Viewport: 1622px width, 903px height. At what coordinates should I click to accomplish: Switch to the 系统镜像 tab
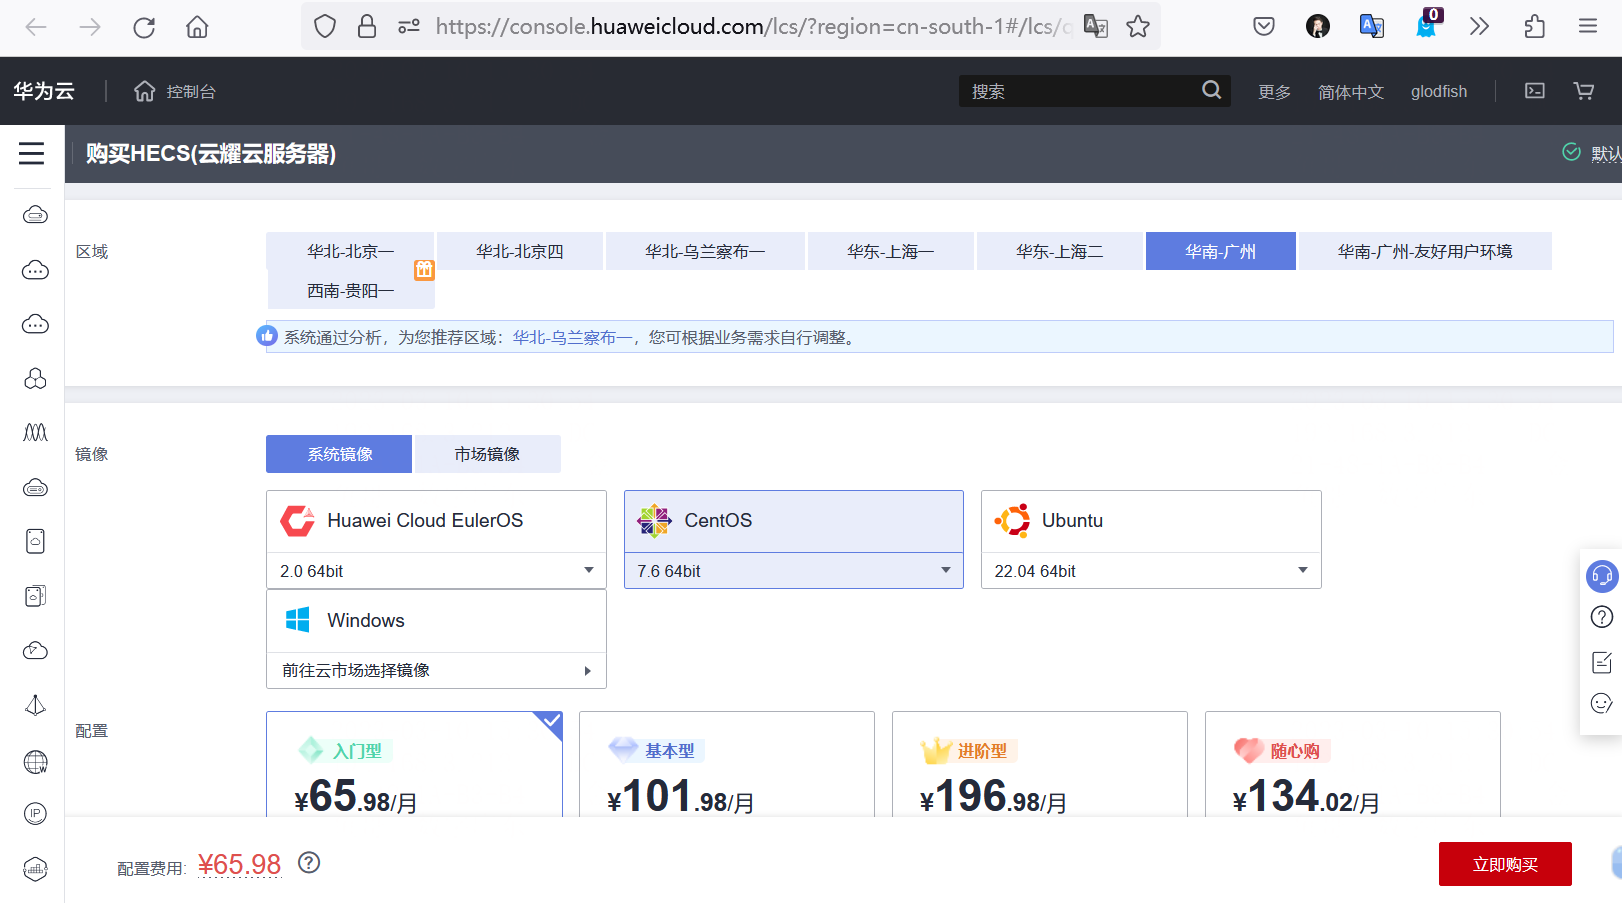click(x=339, y=454)
